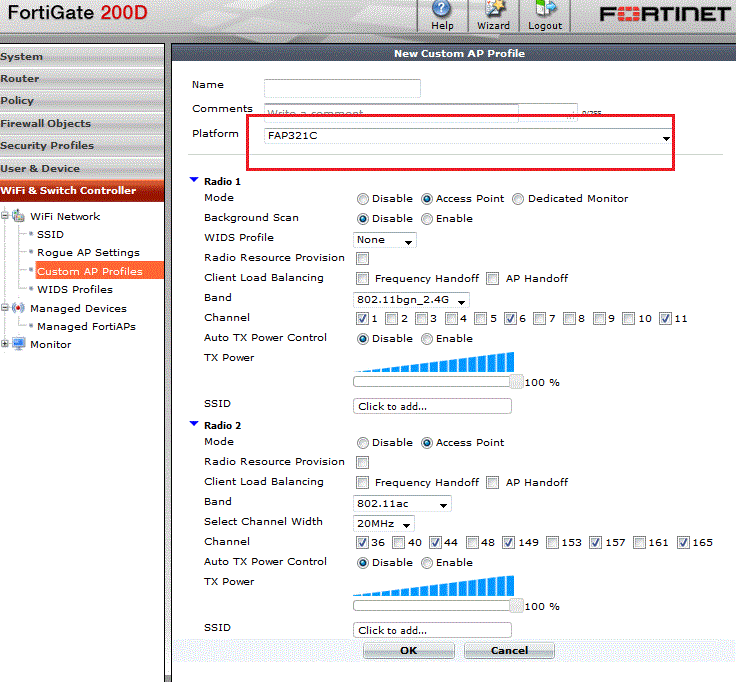Click the Fortinet logo

click(665, 14)
